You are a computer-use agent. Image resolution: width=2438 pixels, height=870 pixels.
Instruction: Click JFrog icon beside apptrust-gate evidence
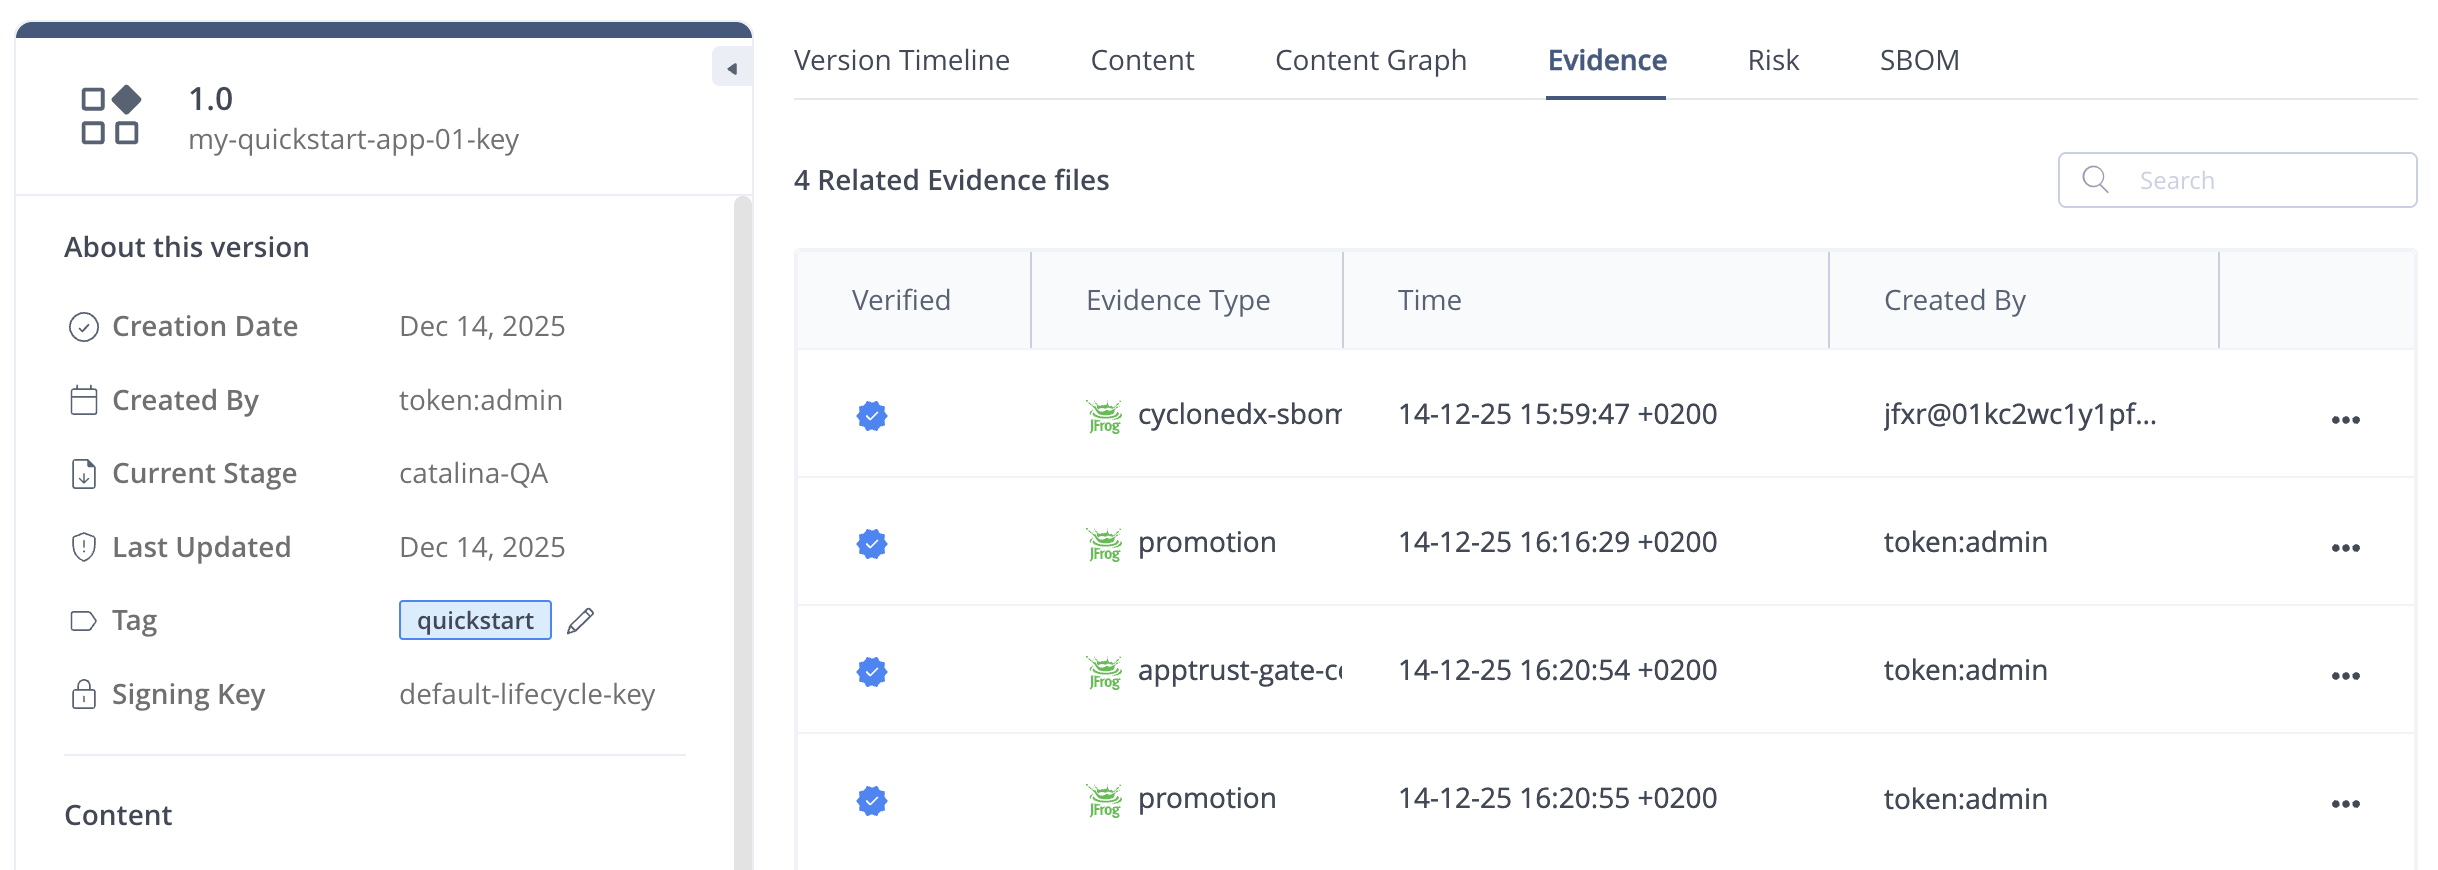tap(1104, 672)
